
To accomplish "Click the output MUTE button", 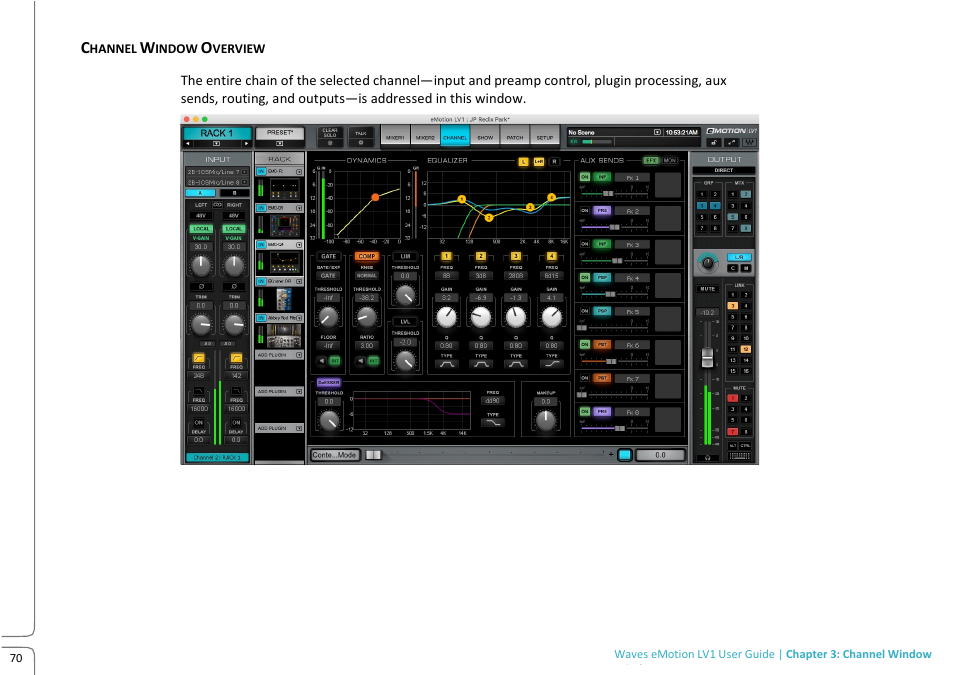I will pos(707,289).
